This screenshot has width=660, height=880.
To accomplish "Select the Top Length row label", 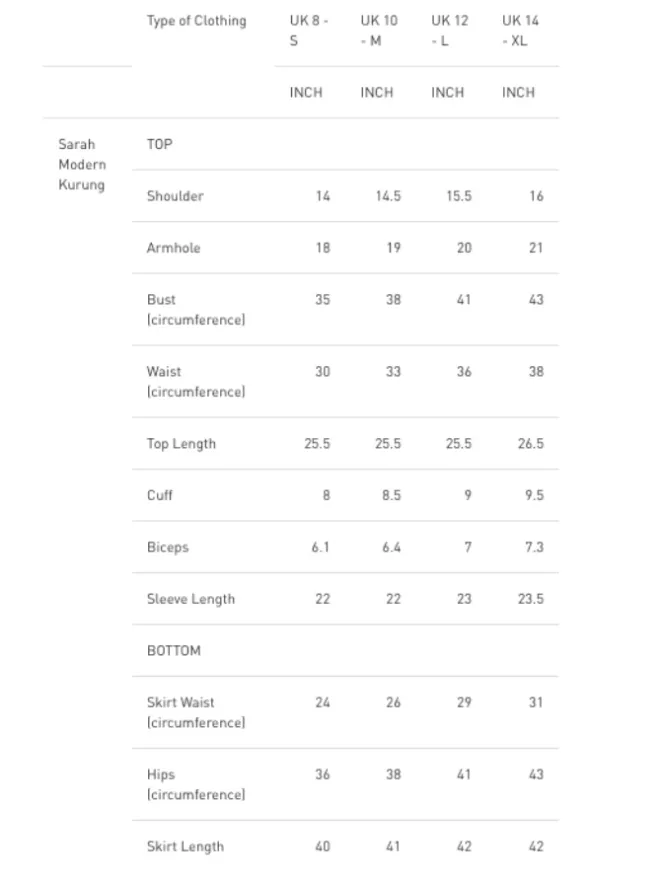I will click(181, 444).
